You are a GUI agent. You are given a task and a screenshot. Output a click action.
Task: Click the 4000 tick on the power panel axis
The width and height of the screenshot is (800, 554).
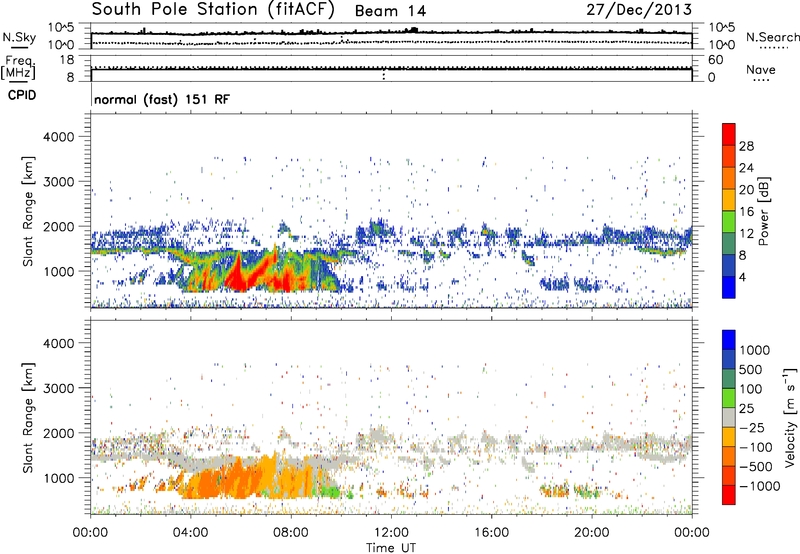[x=58, y=137]
